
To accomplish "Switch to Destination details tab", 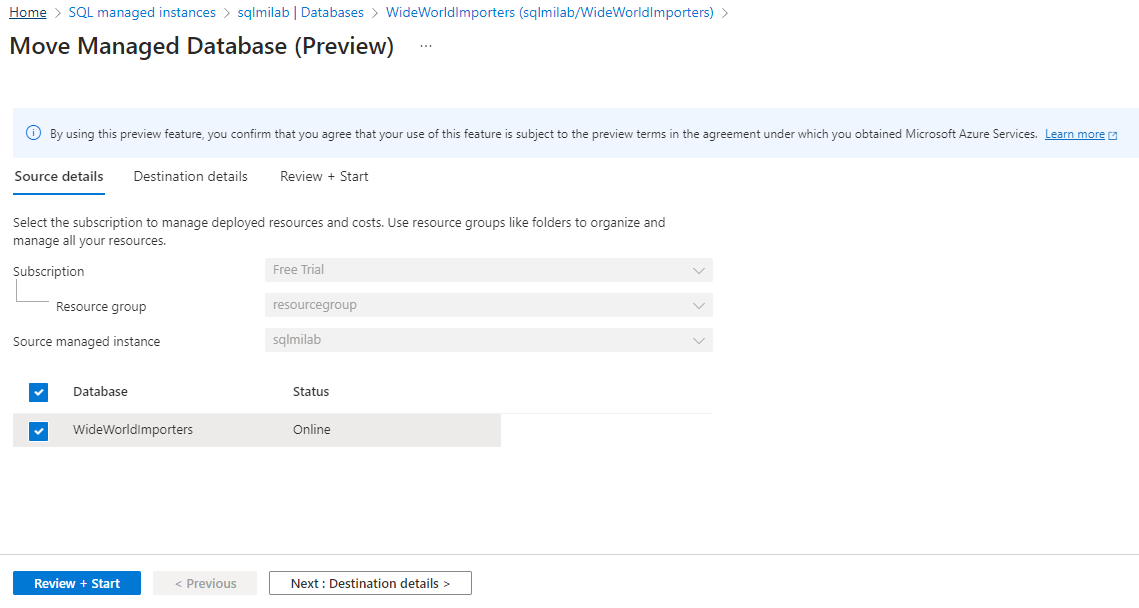I will coord(190,177).
